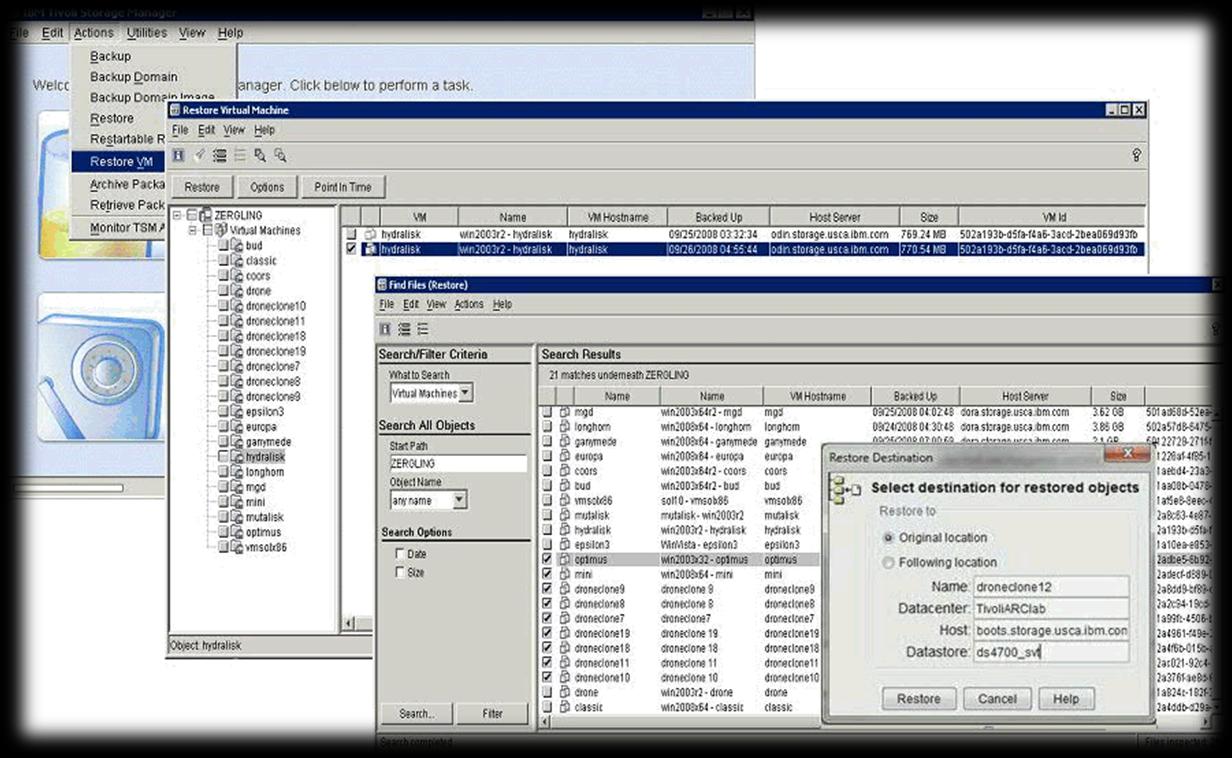
Task: Click the Datastore field in Restore Destination
Action: click(x=1051, y=653)
